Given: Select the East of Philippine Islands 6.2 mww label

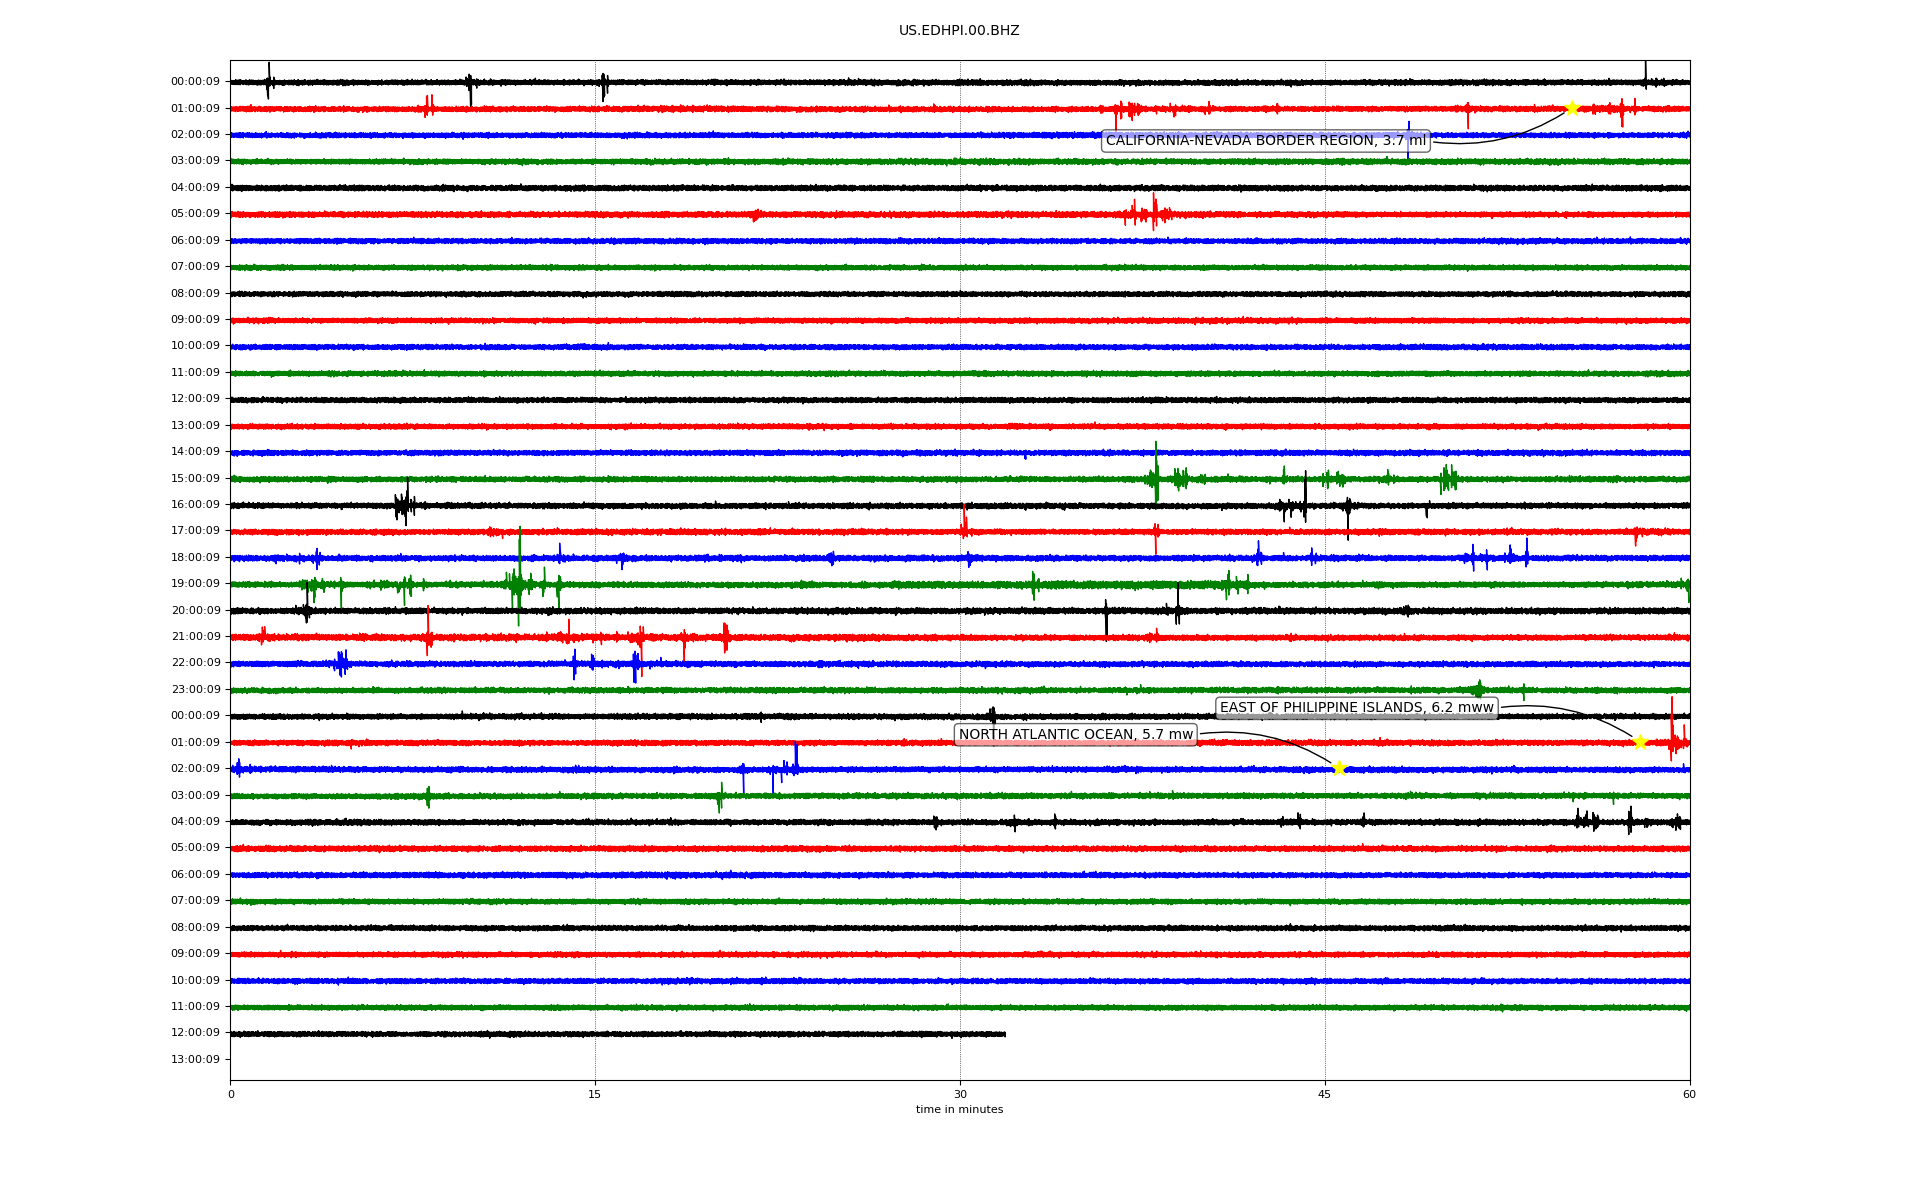Looking at the screenshot, I should pyautogui.click(x=1356, y=708).
